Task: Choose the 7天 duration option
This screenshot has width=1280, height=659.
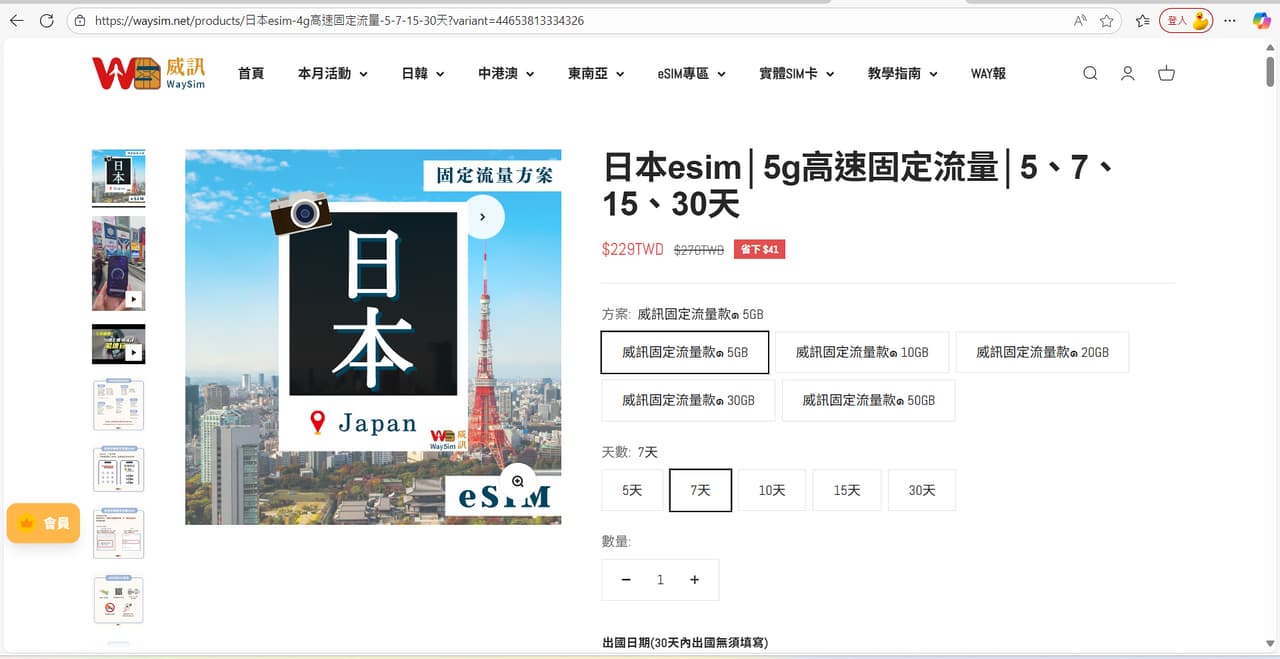Action: 700,490
